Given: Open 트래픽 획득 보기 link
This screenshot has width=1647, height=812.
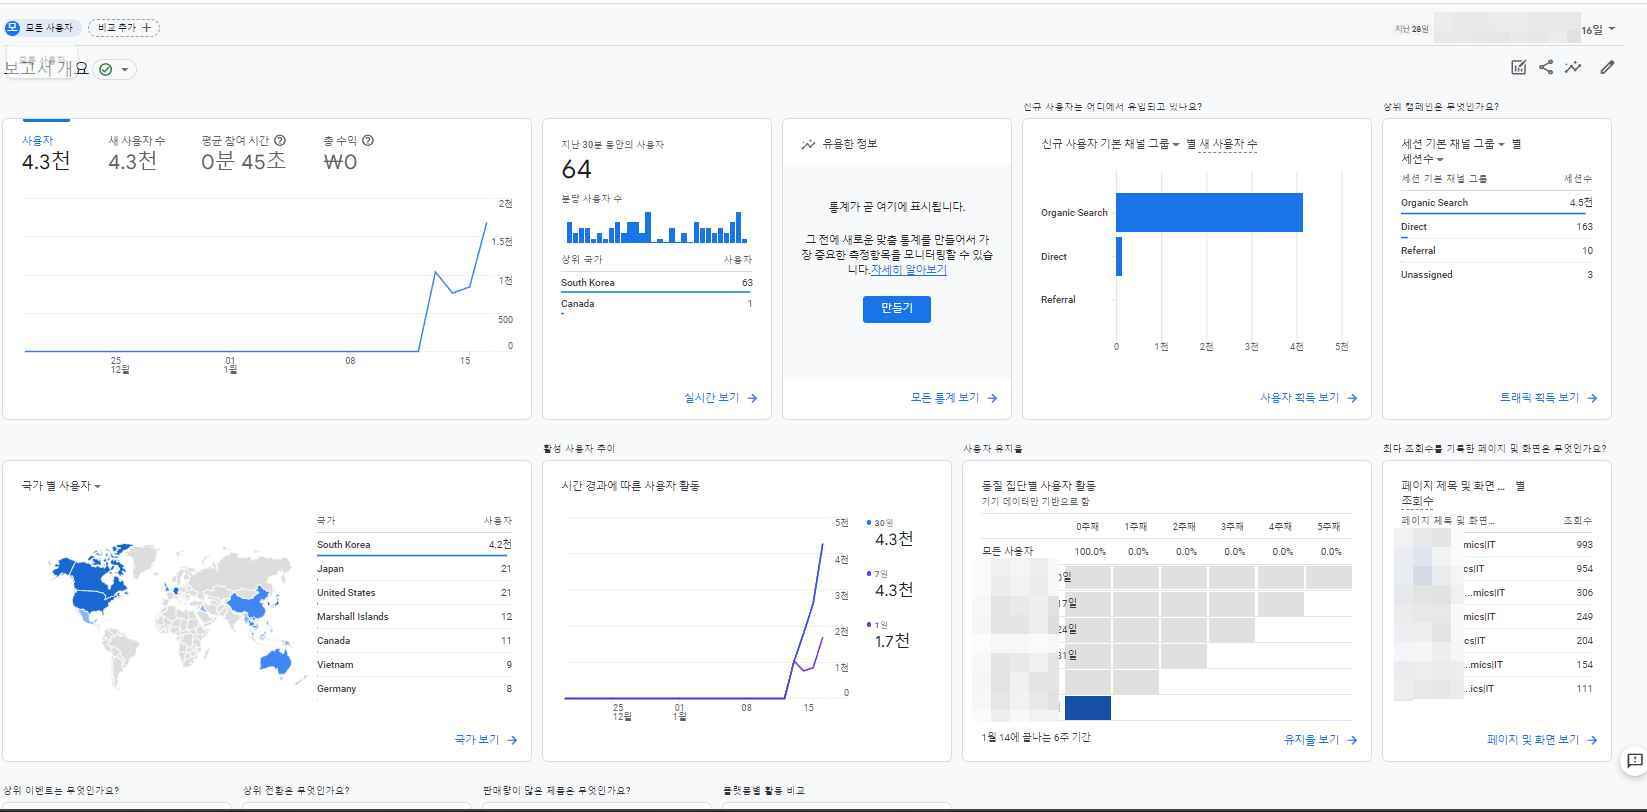Looking at the screenshot, I should (1549, 398).
